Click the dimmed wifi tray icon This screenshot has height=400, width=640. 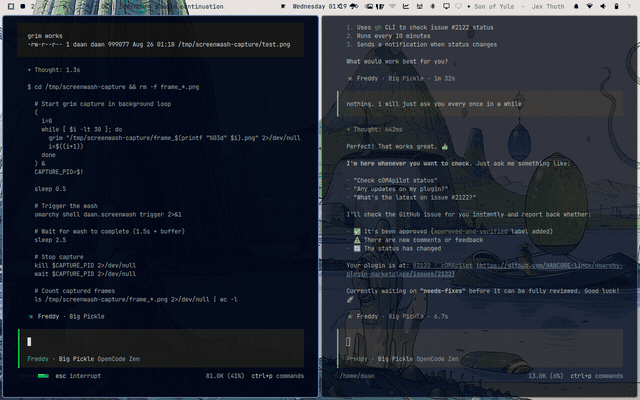(x=393, y=6)
